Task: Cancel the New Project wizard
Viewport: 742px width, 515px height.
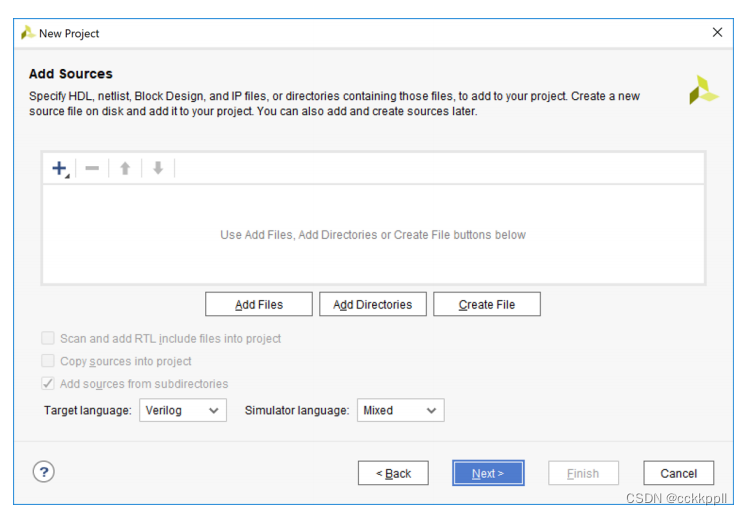Action: click(x=679, y=473)
